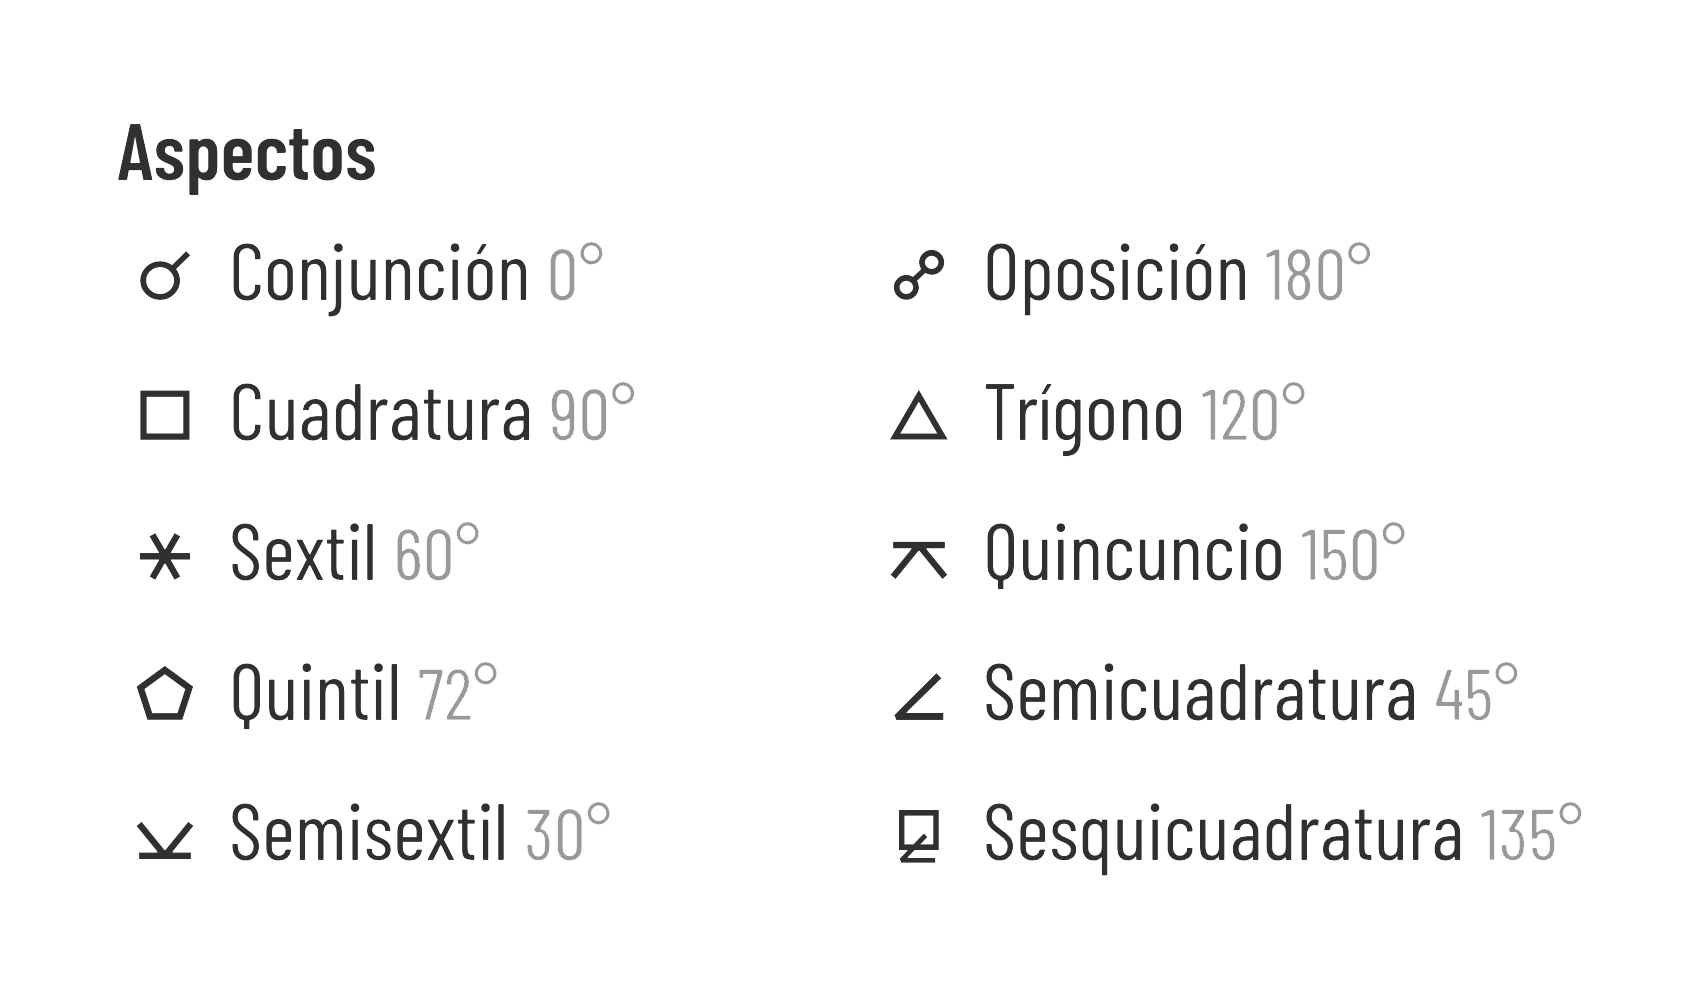Click the Oposición aspect symbol icon
This screenshot has height=1000, width=1700.
[918, 276]
